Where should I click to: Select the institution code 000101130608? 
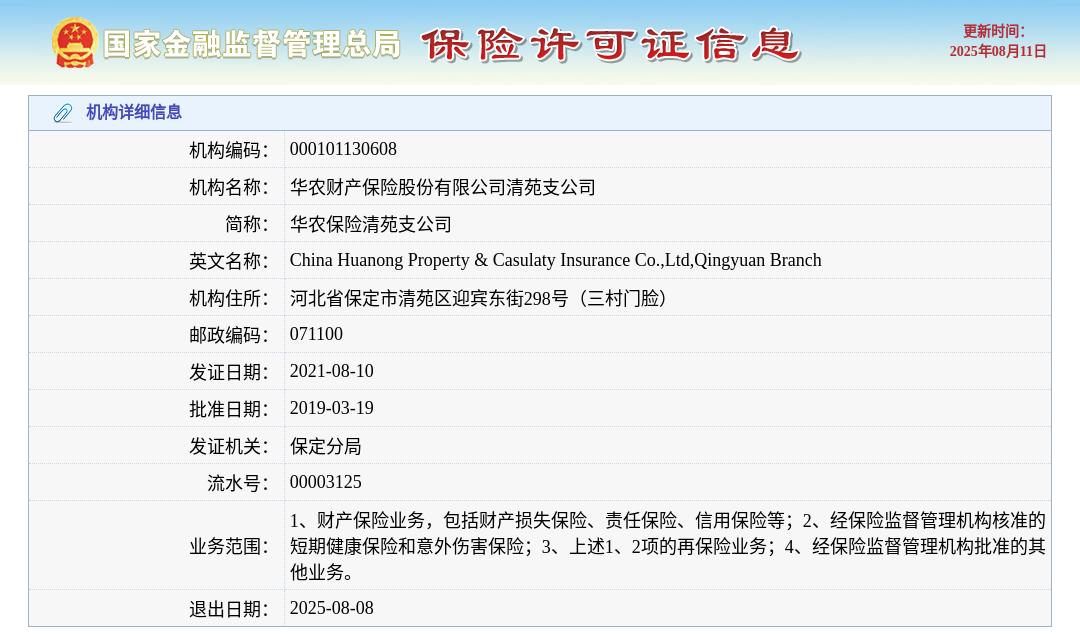point(343,149)
